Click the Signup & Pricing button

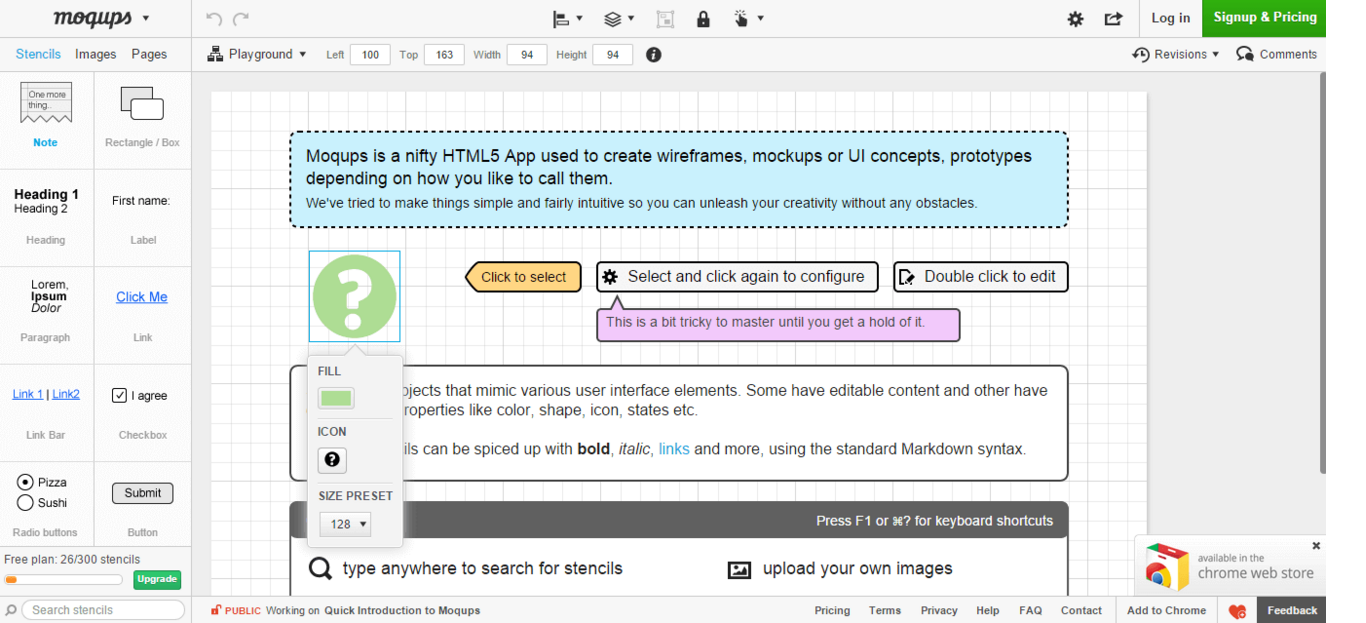(x=1264, y=18)
